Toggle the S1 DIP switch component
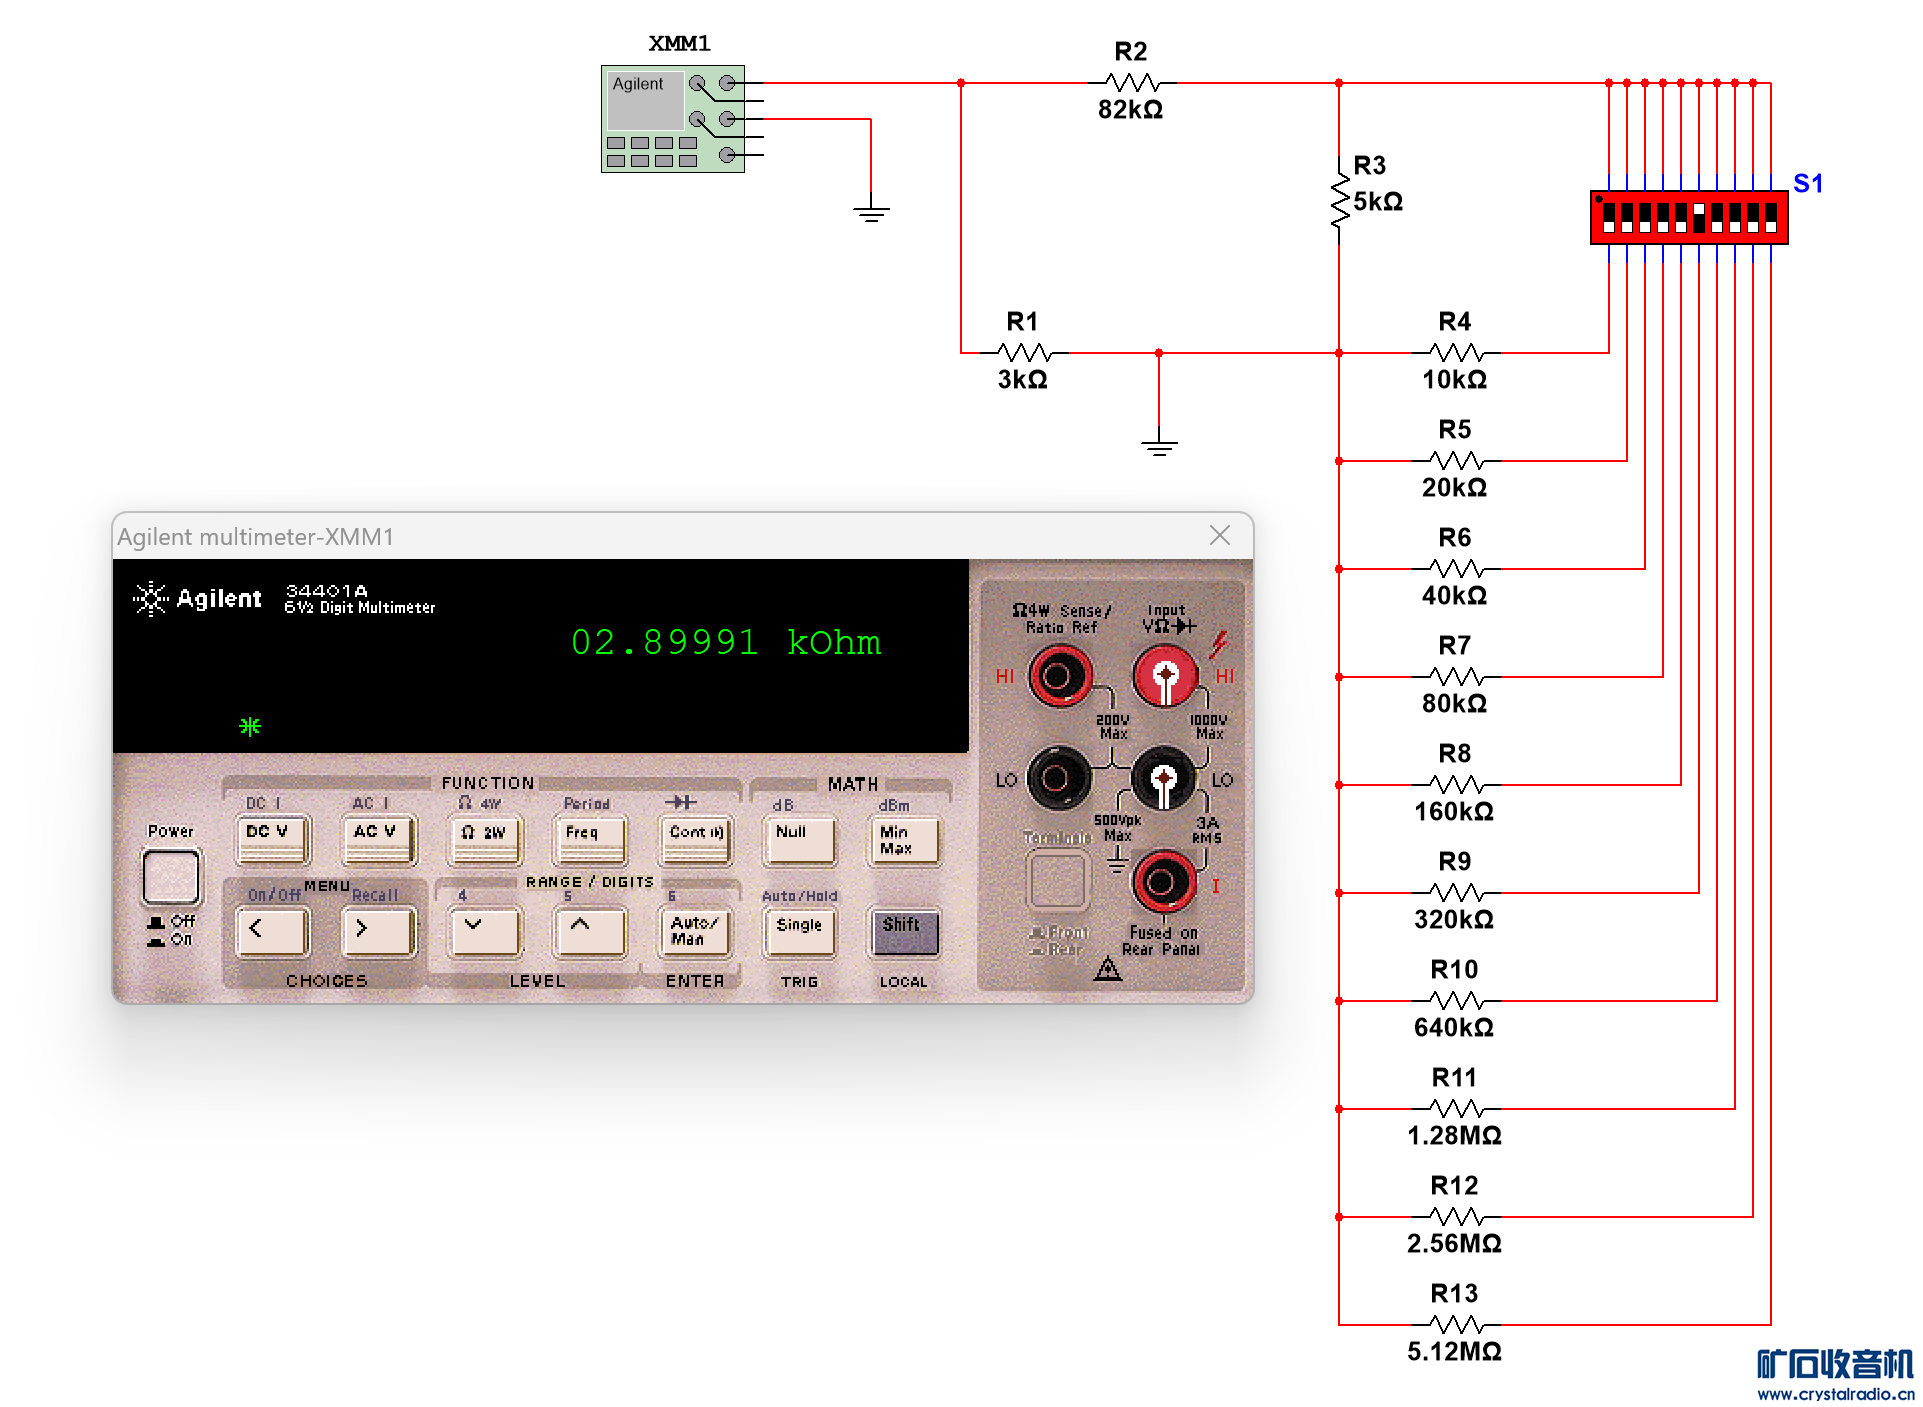This screenshot has width=1923, height=1407. tap(1688, 217)
